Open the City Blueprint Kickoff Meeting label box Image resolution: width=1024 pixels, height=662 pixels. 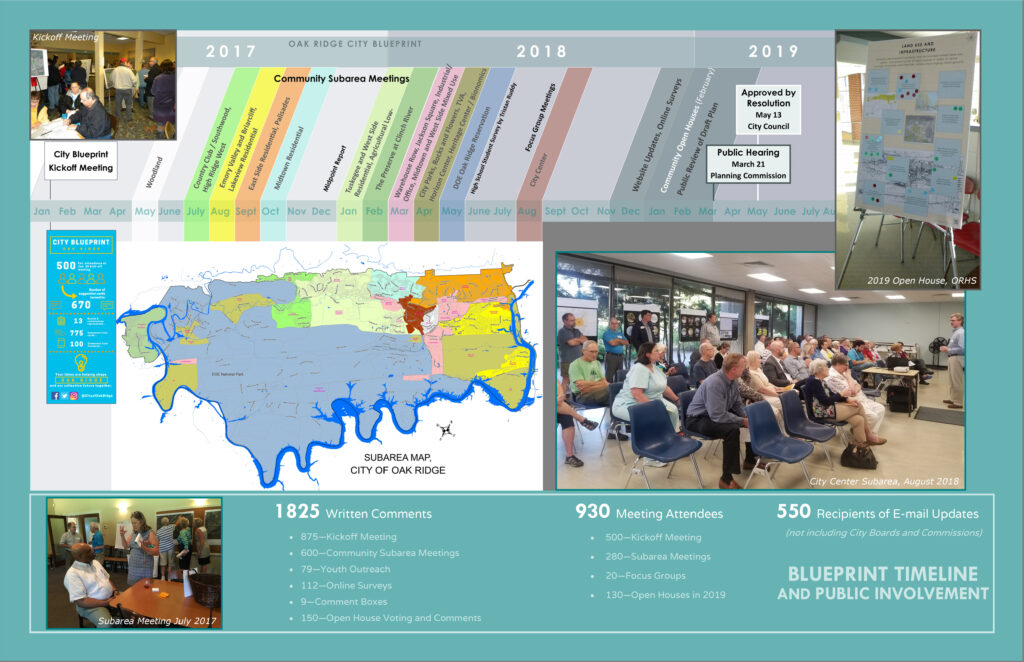(x=80, y=161)
